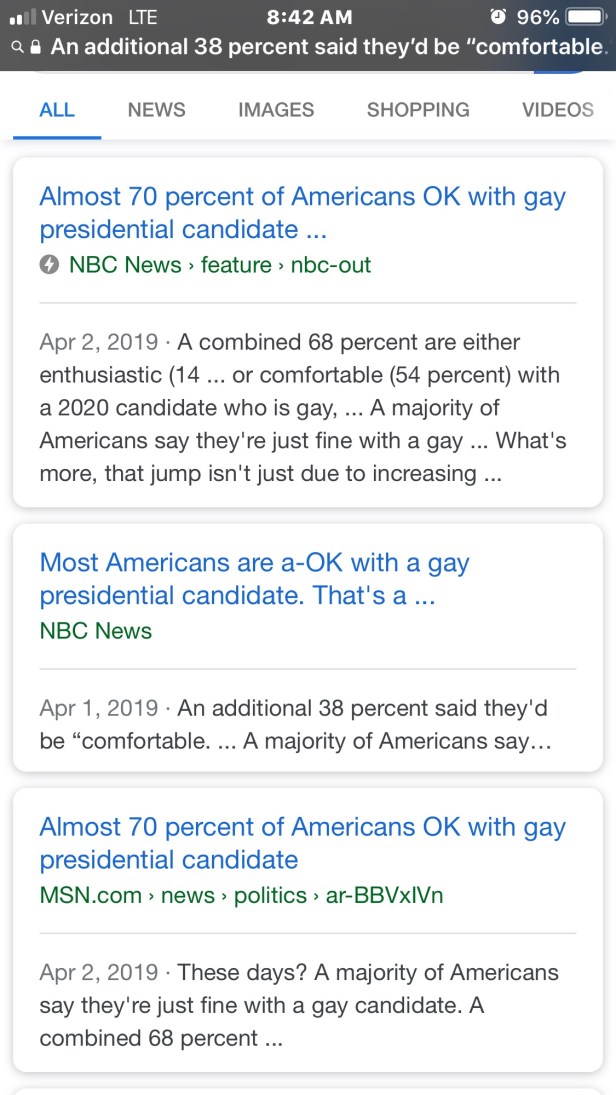Open the IMAGES tab

[x=276, y=110]
